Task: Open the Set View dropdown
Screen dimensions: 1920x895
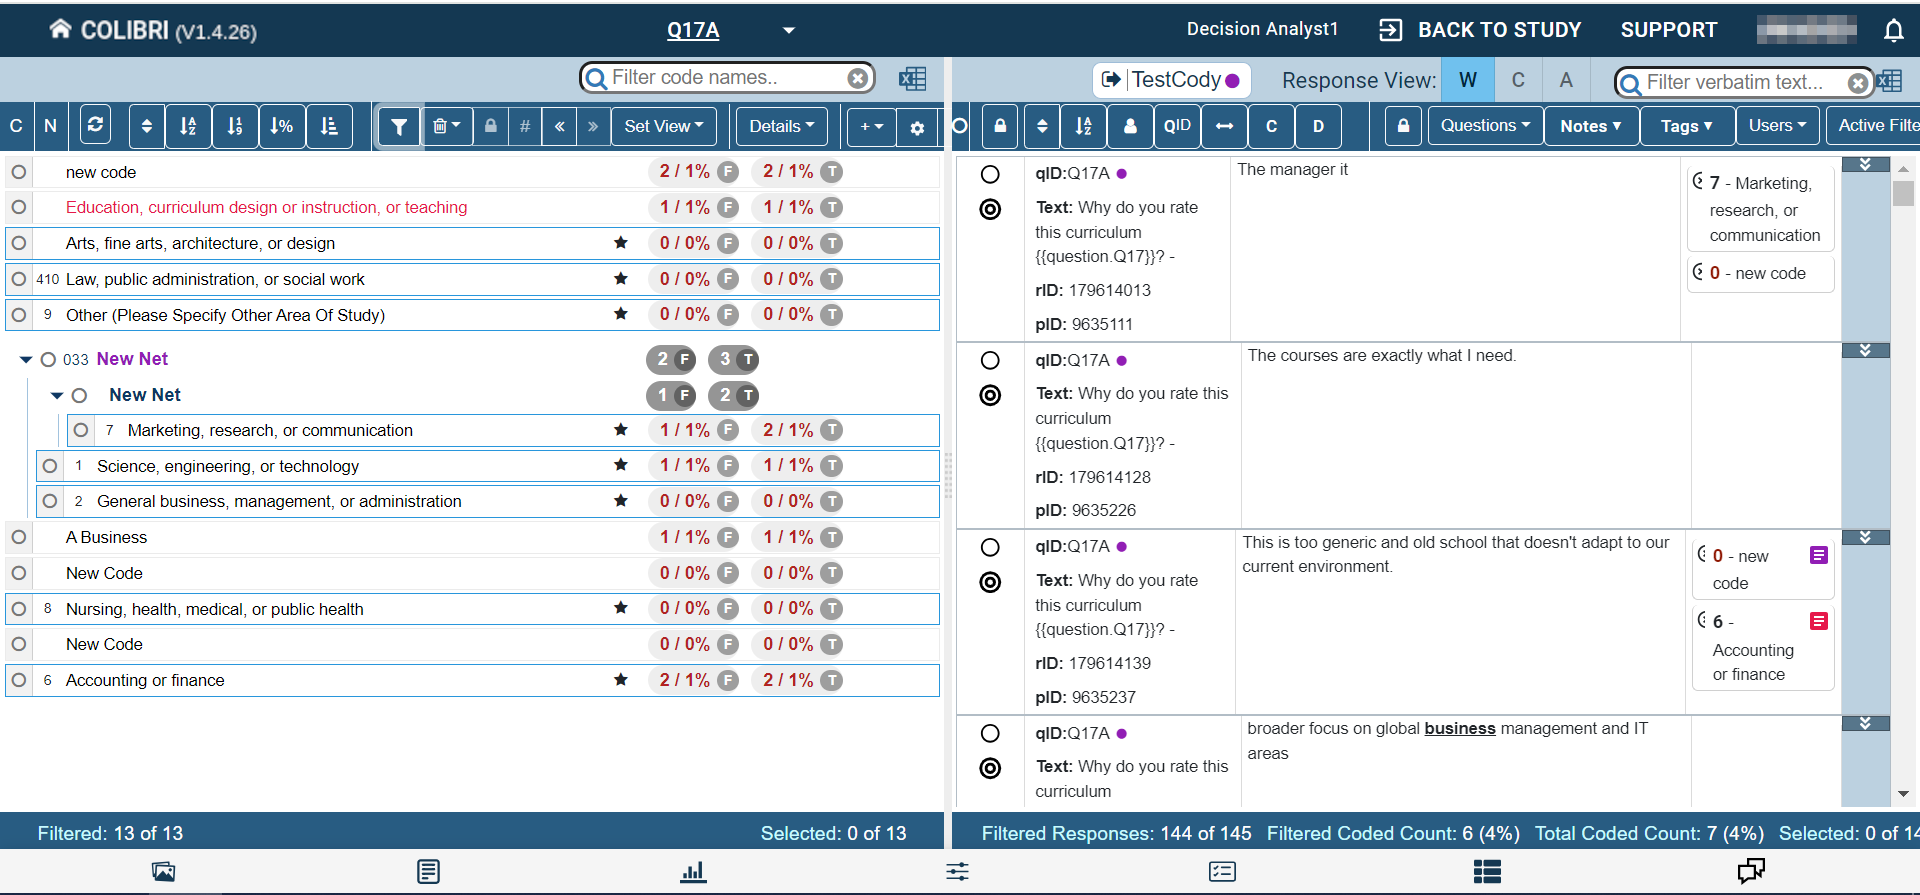Action: pos(663,126)
